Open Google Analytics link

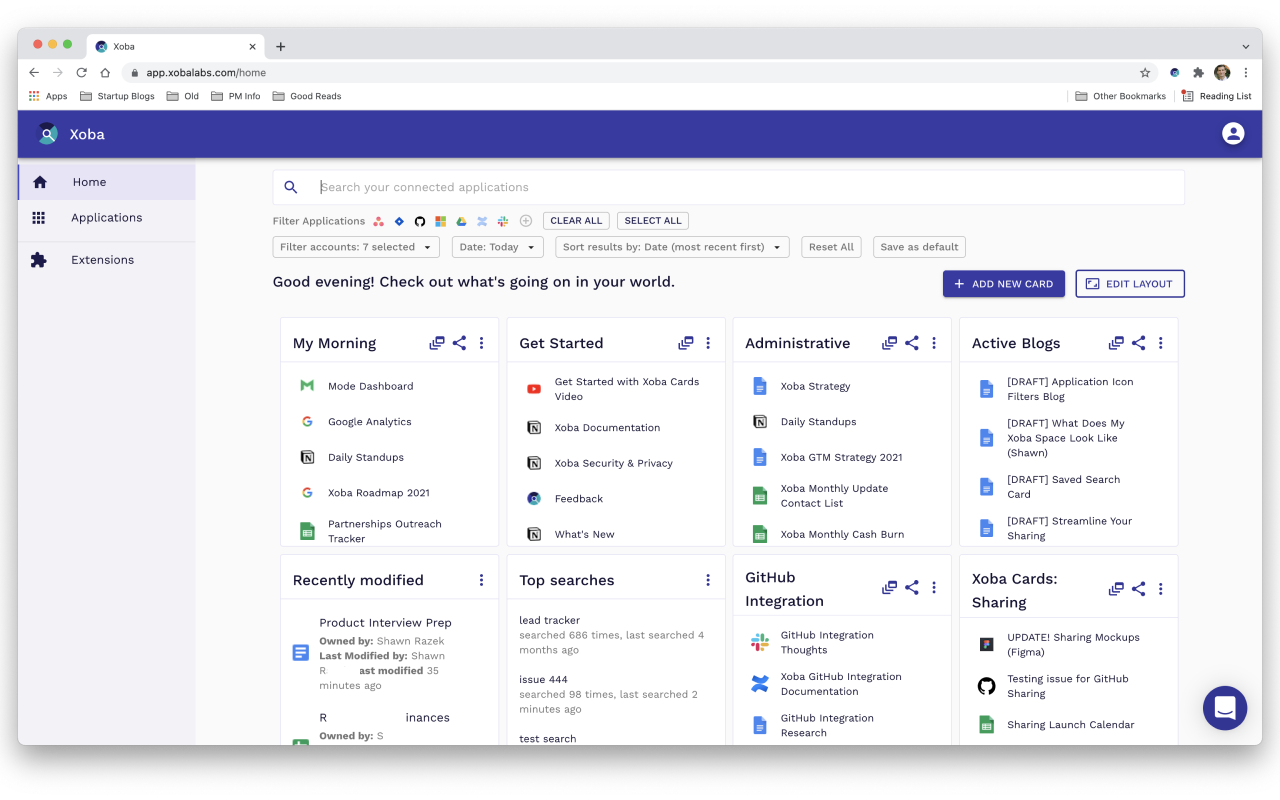(x=370, y=422)
